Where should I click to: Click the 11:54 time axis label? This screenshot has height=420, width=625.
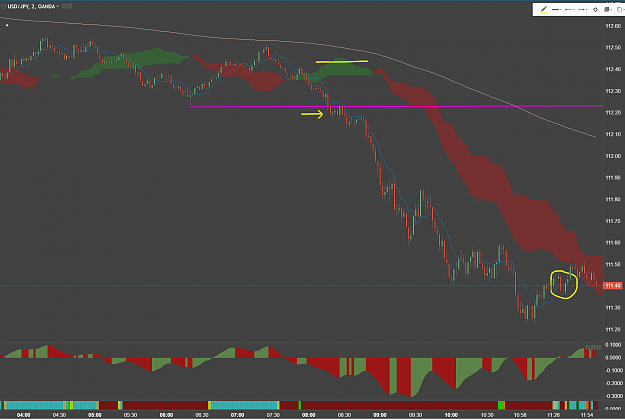point(587,415)
